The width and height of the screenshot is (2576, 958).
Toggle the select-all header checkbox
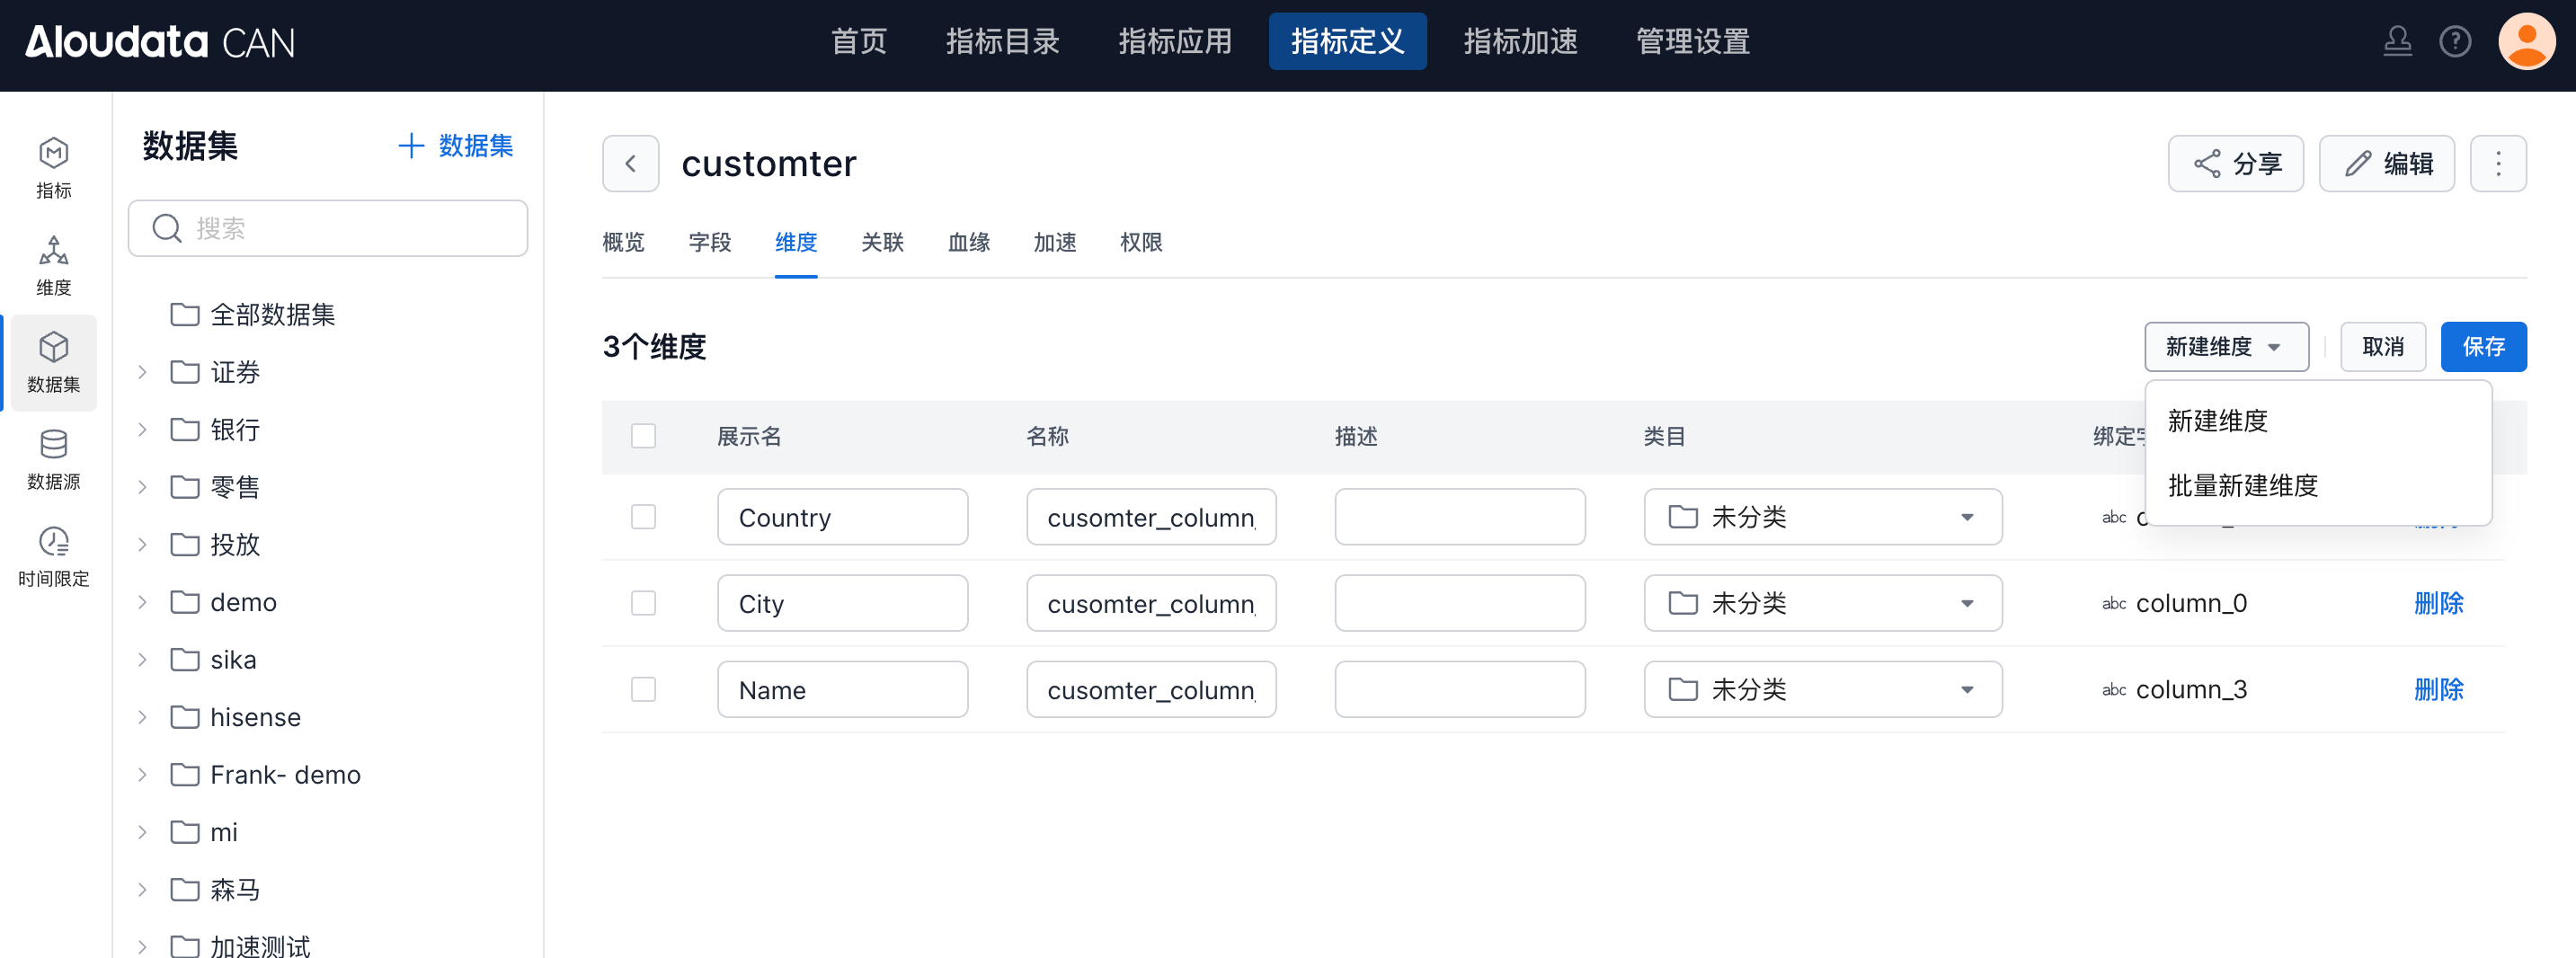[643, 436]
